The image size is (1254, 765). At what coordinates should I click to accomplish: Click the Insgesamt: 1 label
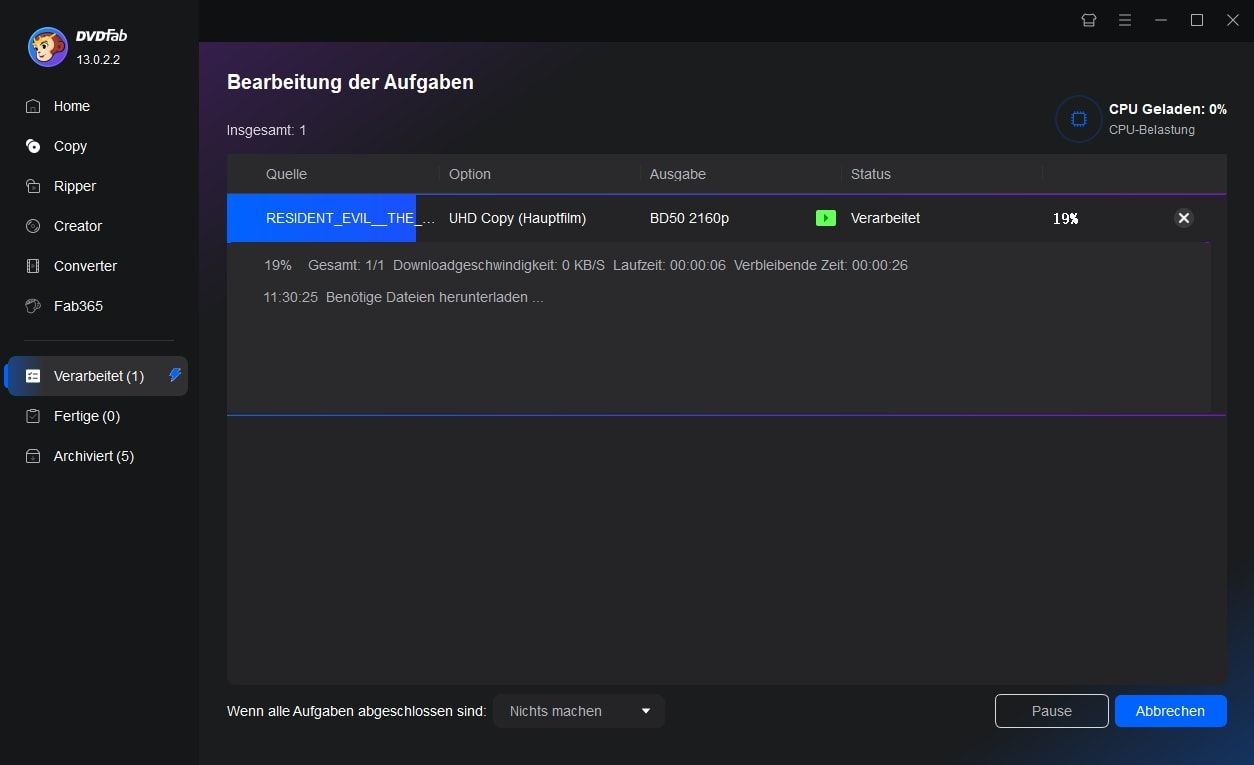pos(267,130)
